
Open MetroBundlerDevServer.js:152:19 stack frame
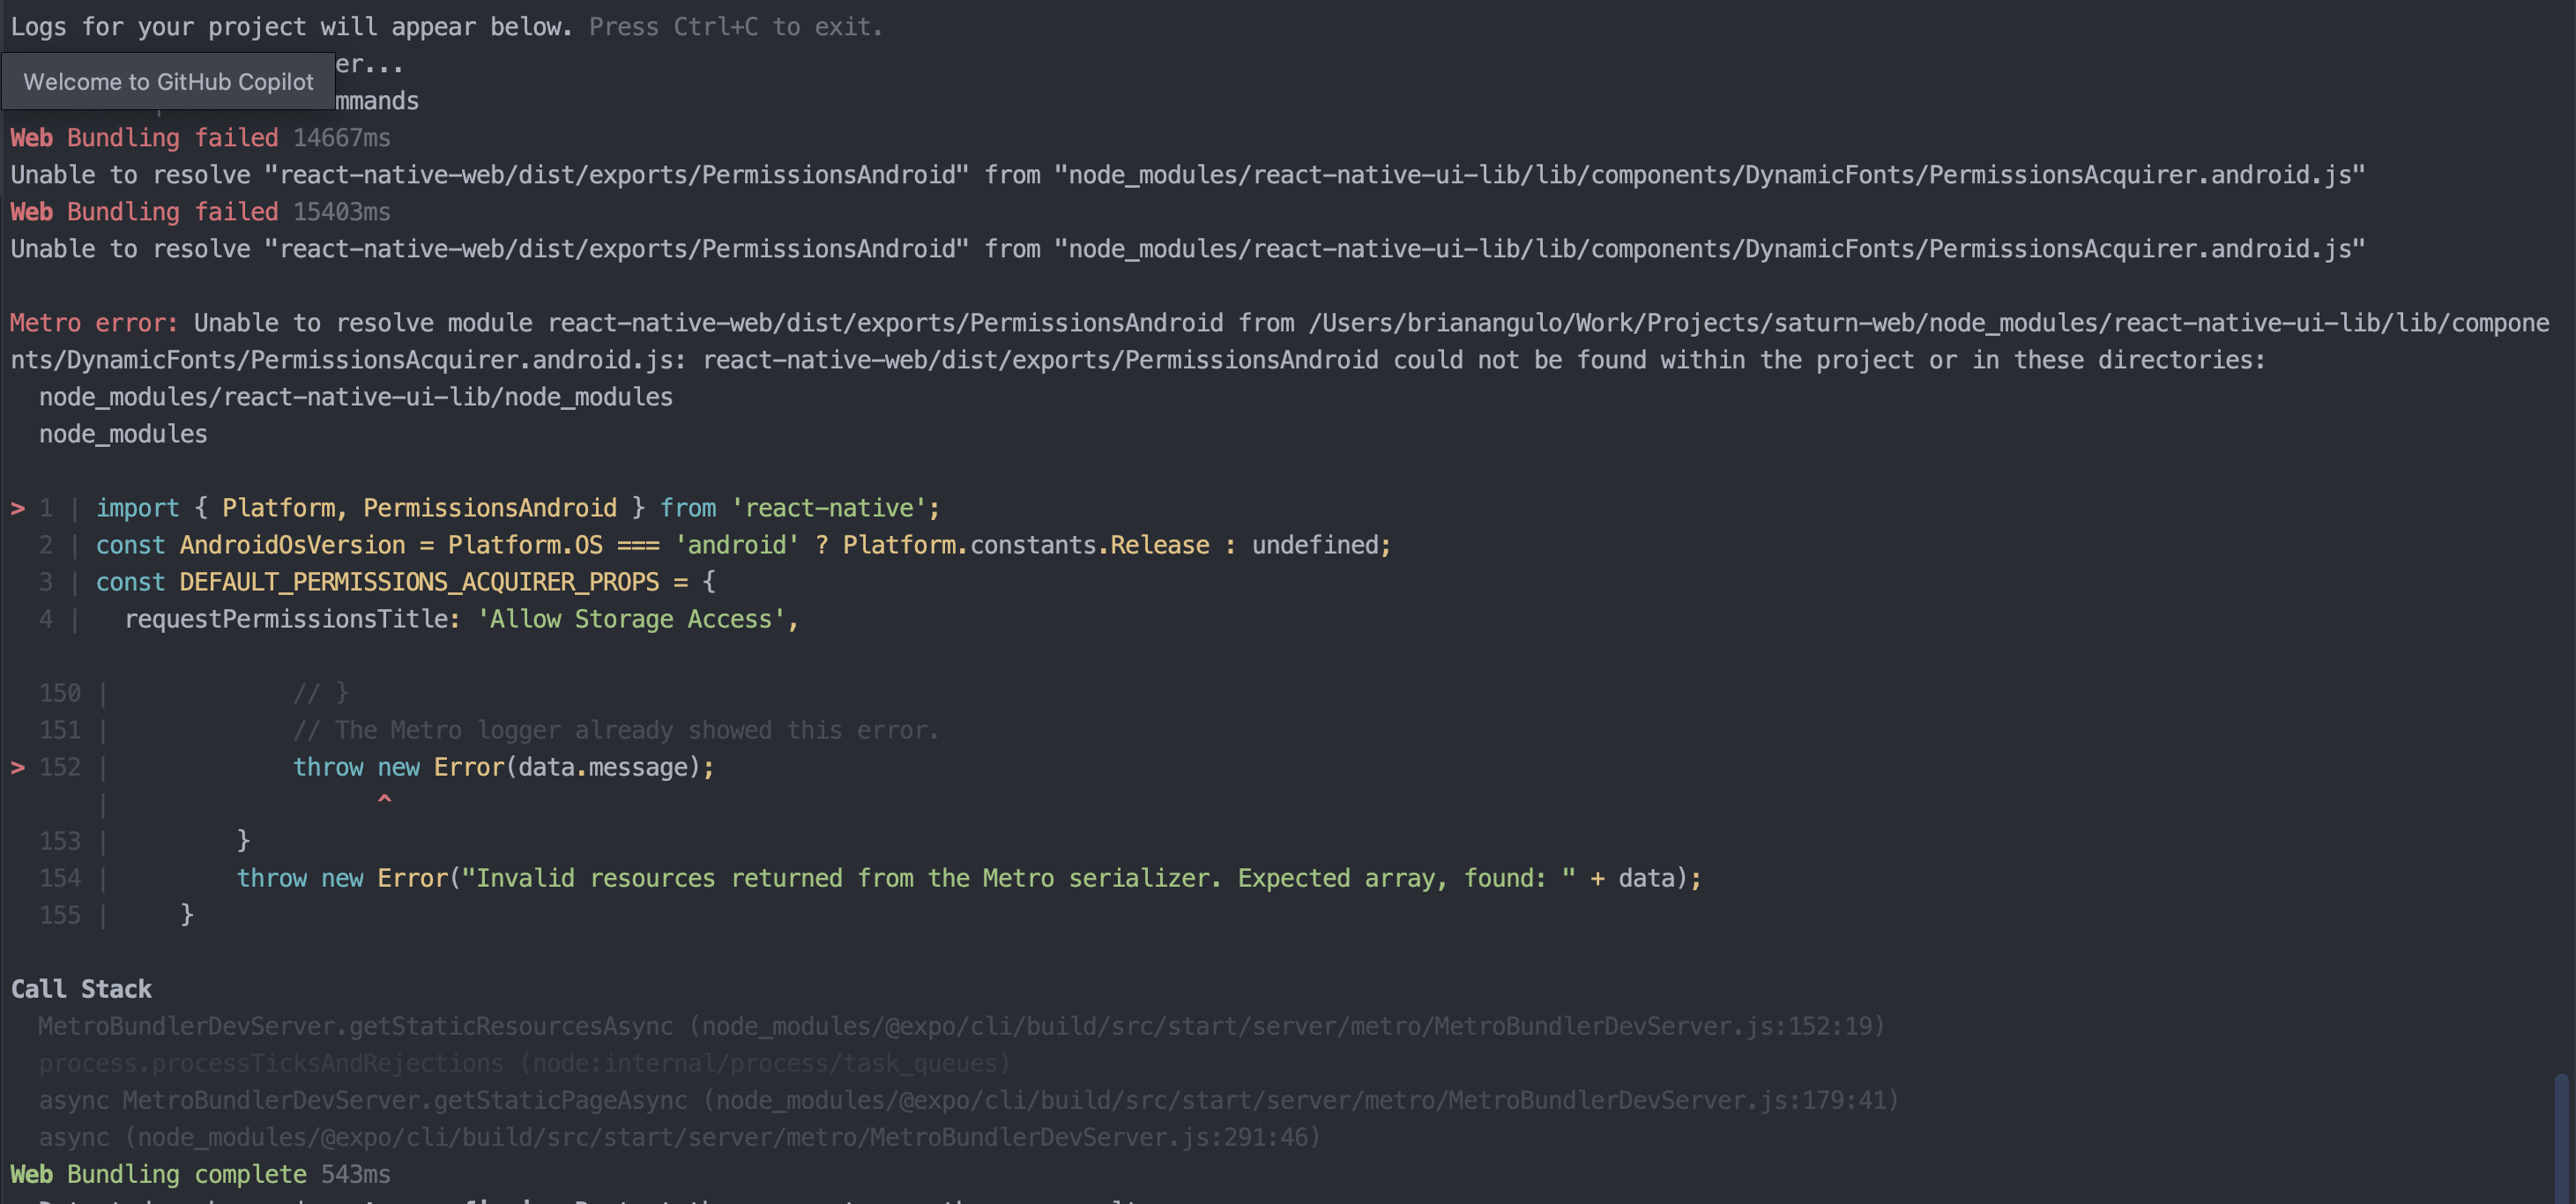(960, 1026)
